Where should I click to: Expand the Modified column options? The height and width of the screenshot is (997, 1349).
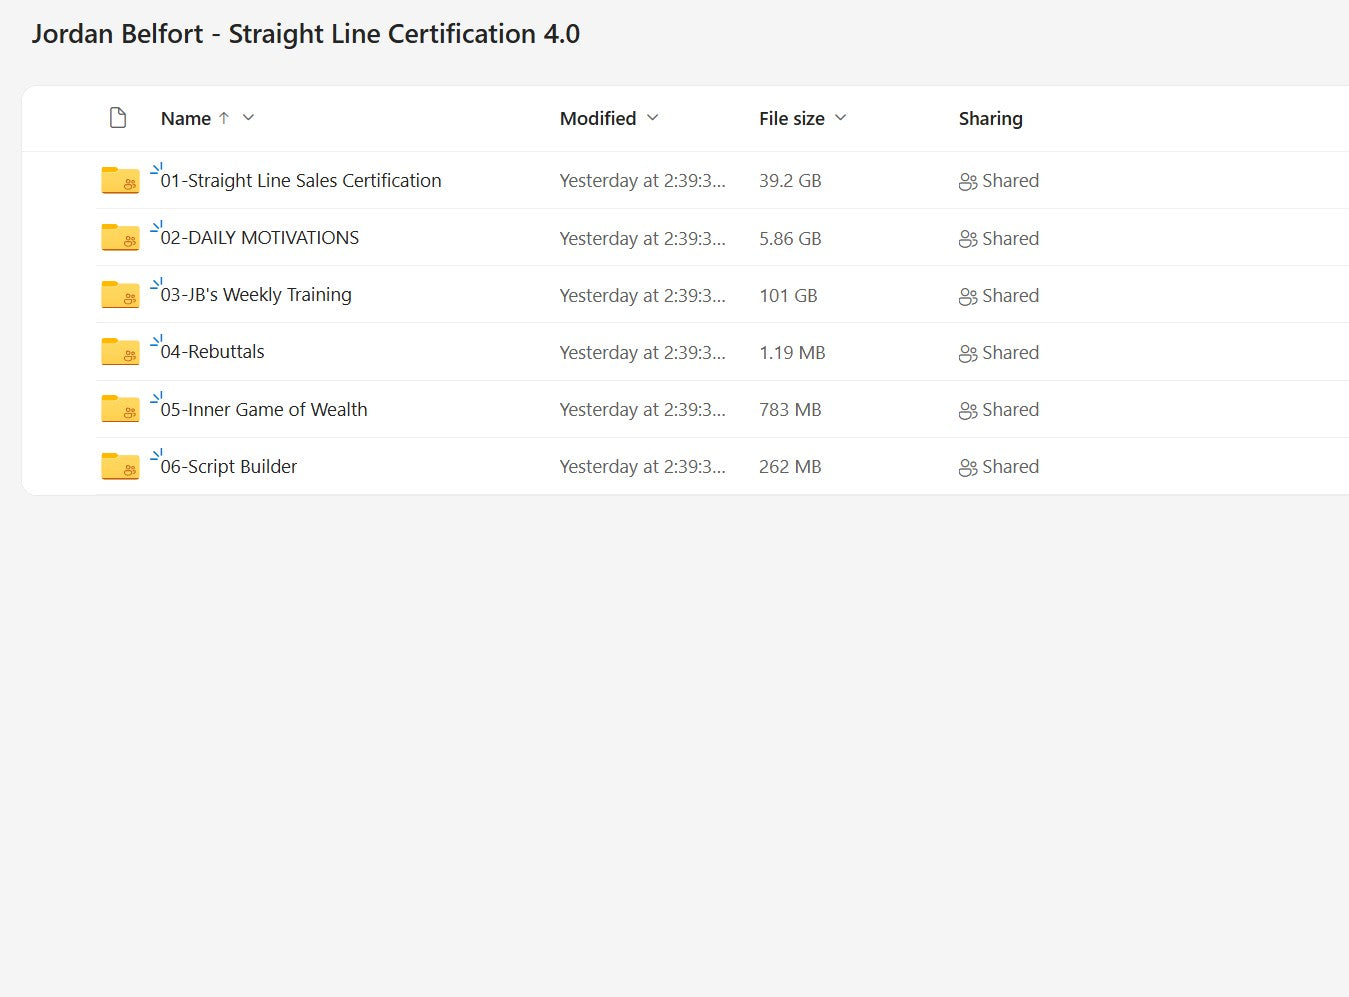[x=653, y=118]
